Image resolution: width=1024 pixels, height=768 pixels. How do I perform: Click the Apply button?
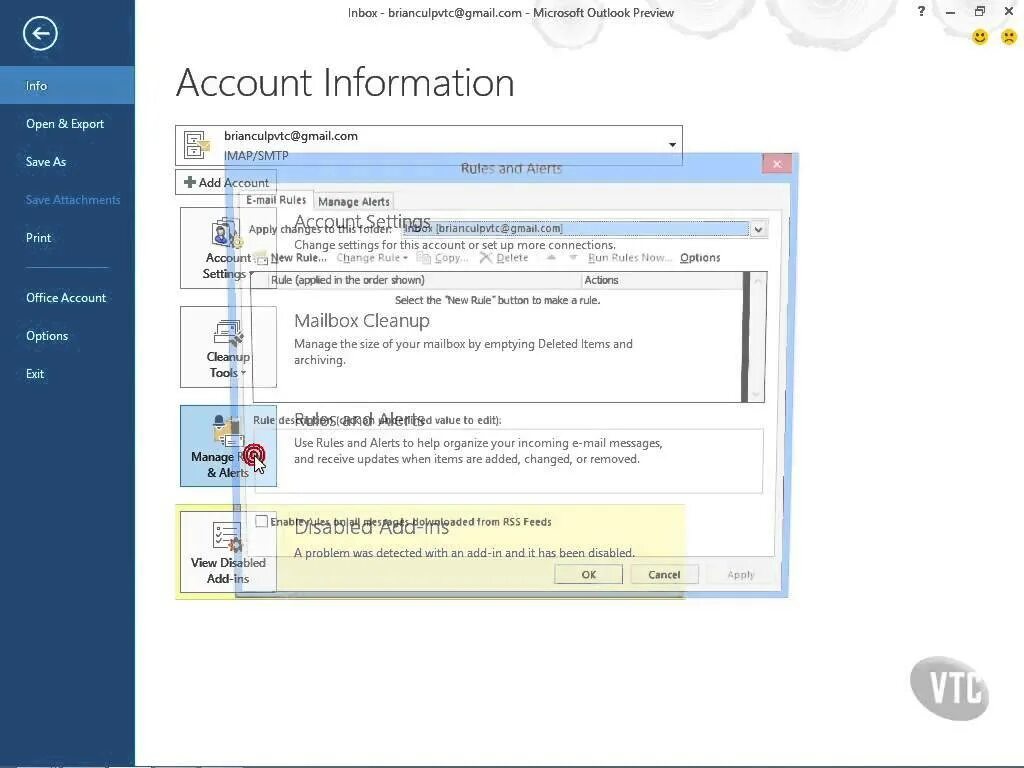coord(741,575)
